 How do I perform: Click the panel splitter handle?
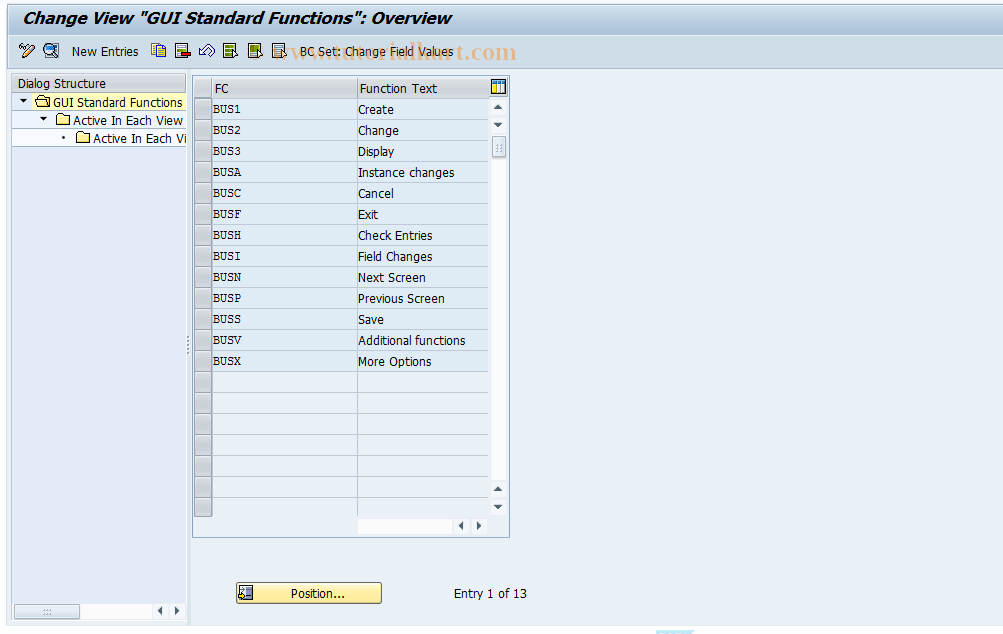[188, 345]
